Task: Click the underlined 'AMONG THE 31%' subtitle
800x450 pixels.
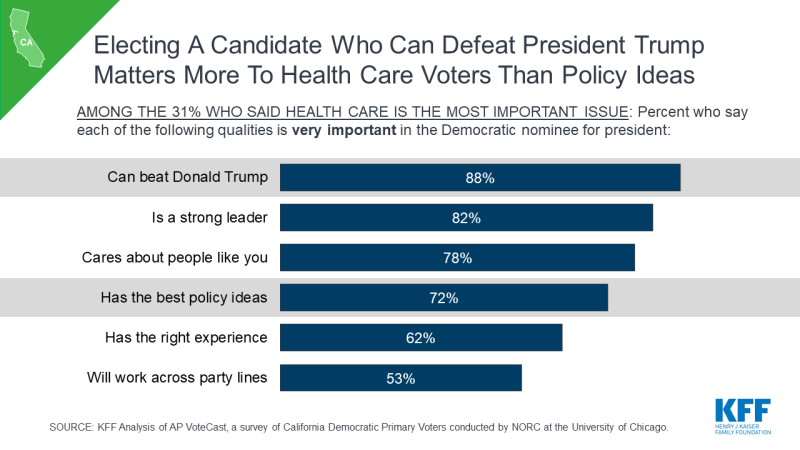Action: tap(353, 112)
